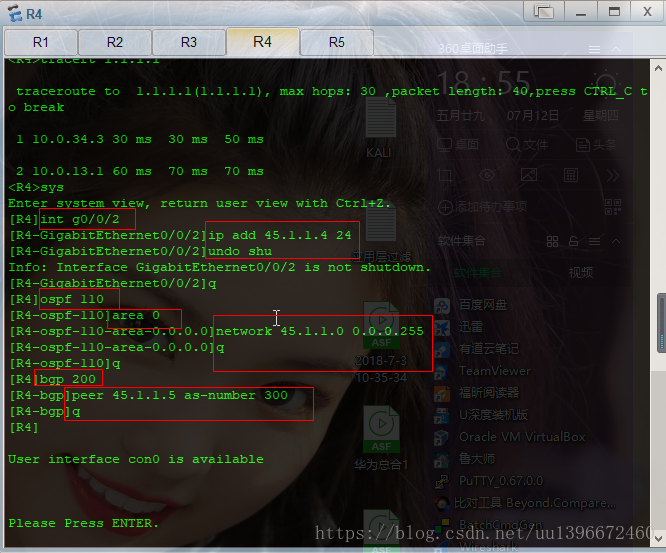Click the 过滤 desktop document file icon
The height and width of the screenshot is (553, 666).
381,234
